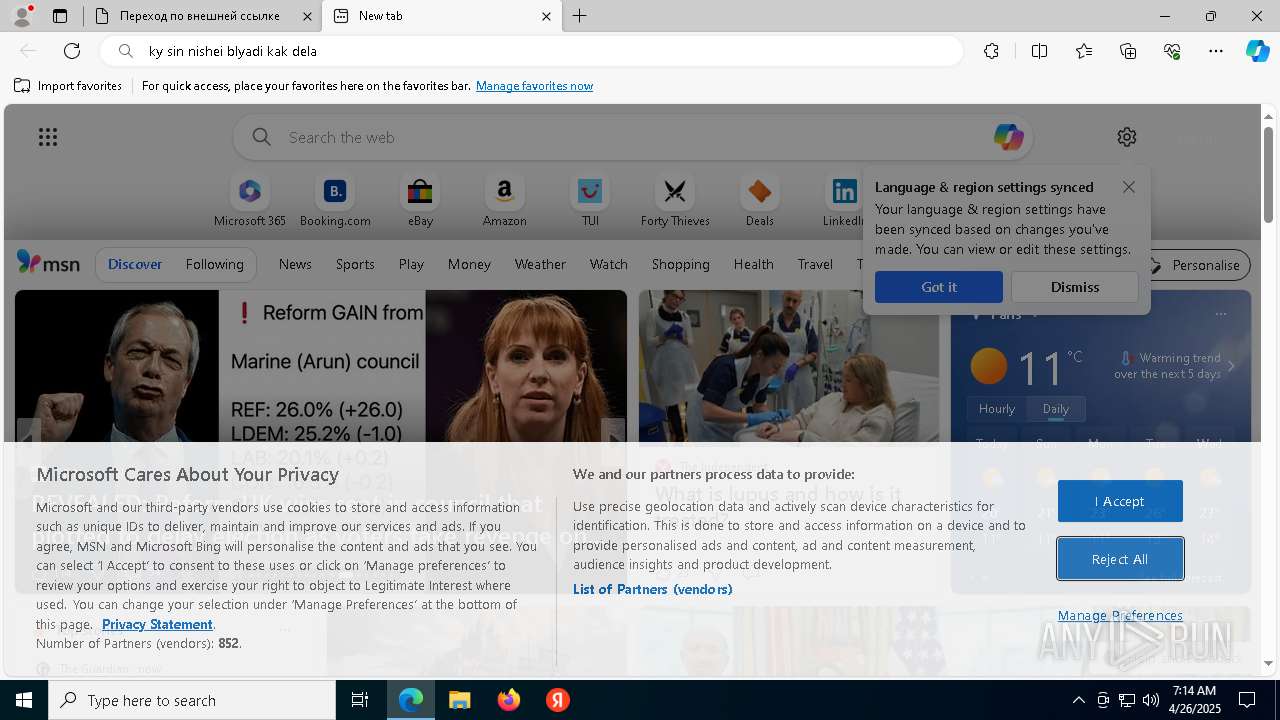Open the volume control in system tray
Image resolution: width=1280 pixels, height=720 pixels.
(1151, 700)
